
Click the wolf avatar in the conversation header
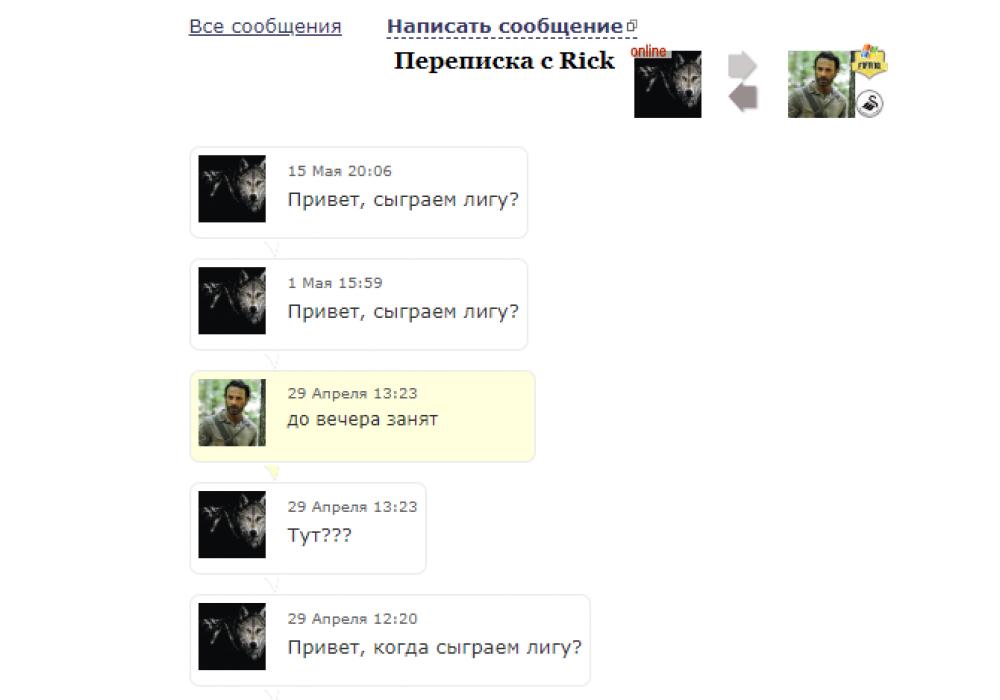tap(668, 84)
